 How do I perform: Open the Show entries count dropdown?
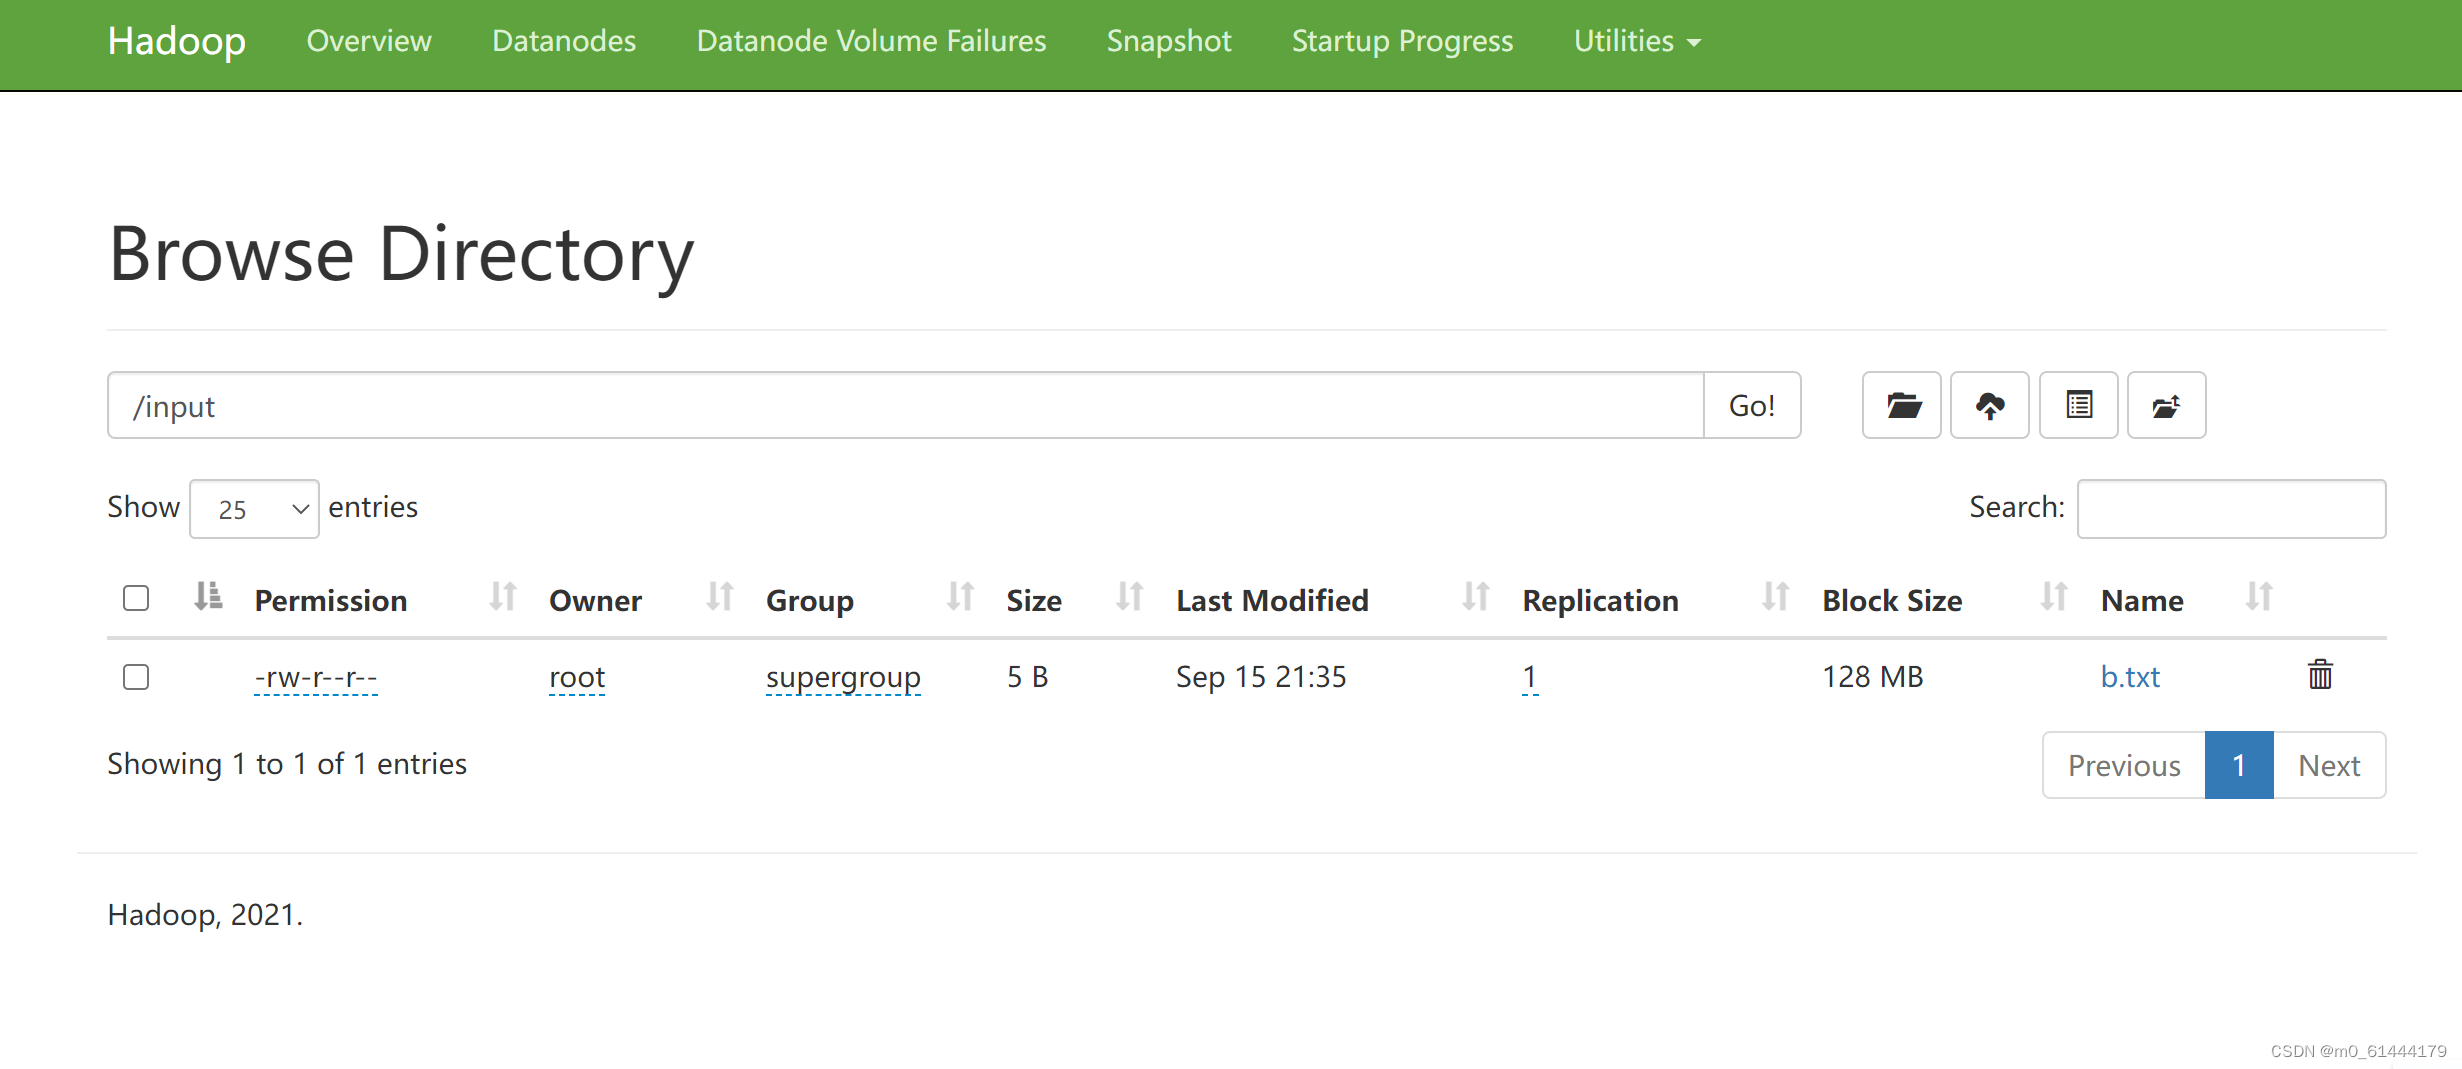pos(254,509)
